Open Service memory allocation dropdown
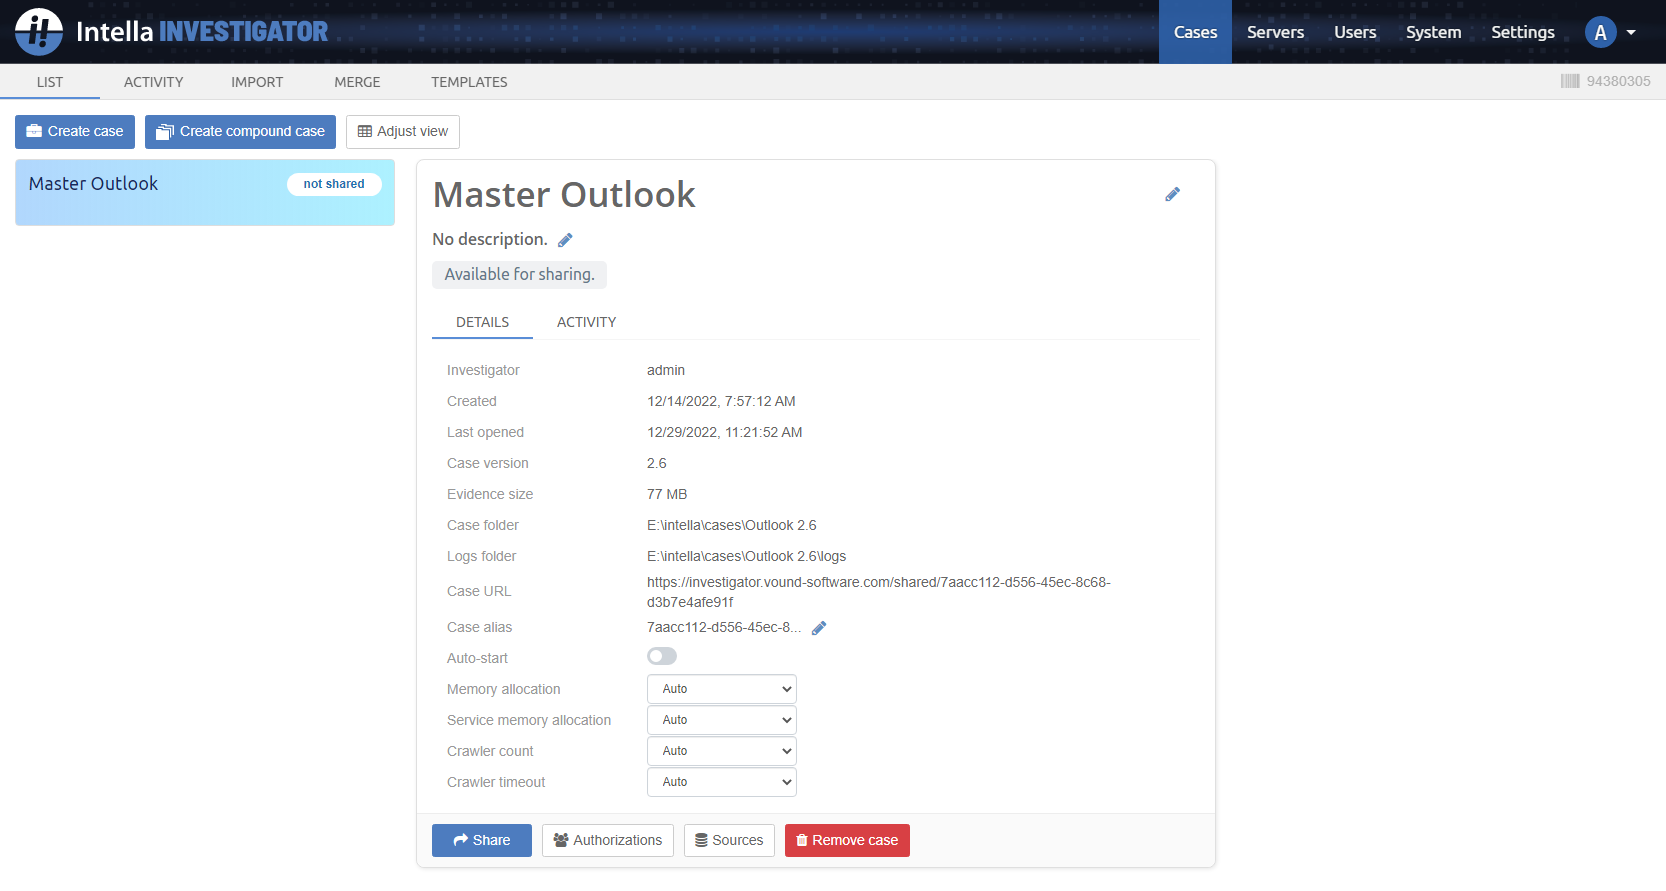 (721, 720)
